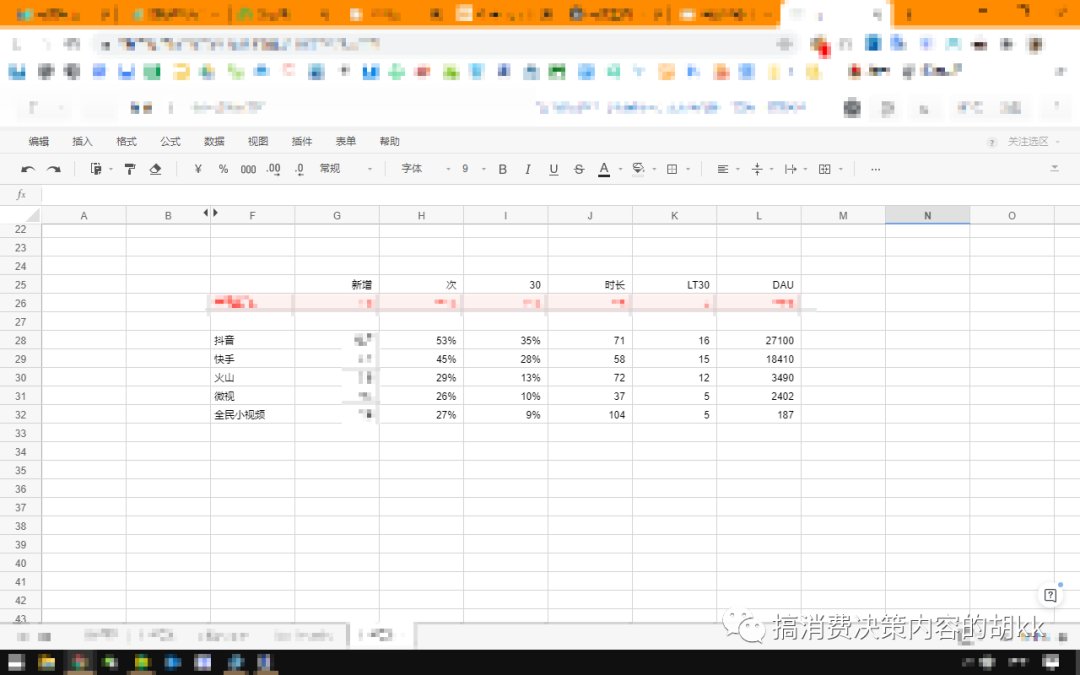Open the font size dropdown
The image size is (1080, 675).
(470, 169)
